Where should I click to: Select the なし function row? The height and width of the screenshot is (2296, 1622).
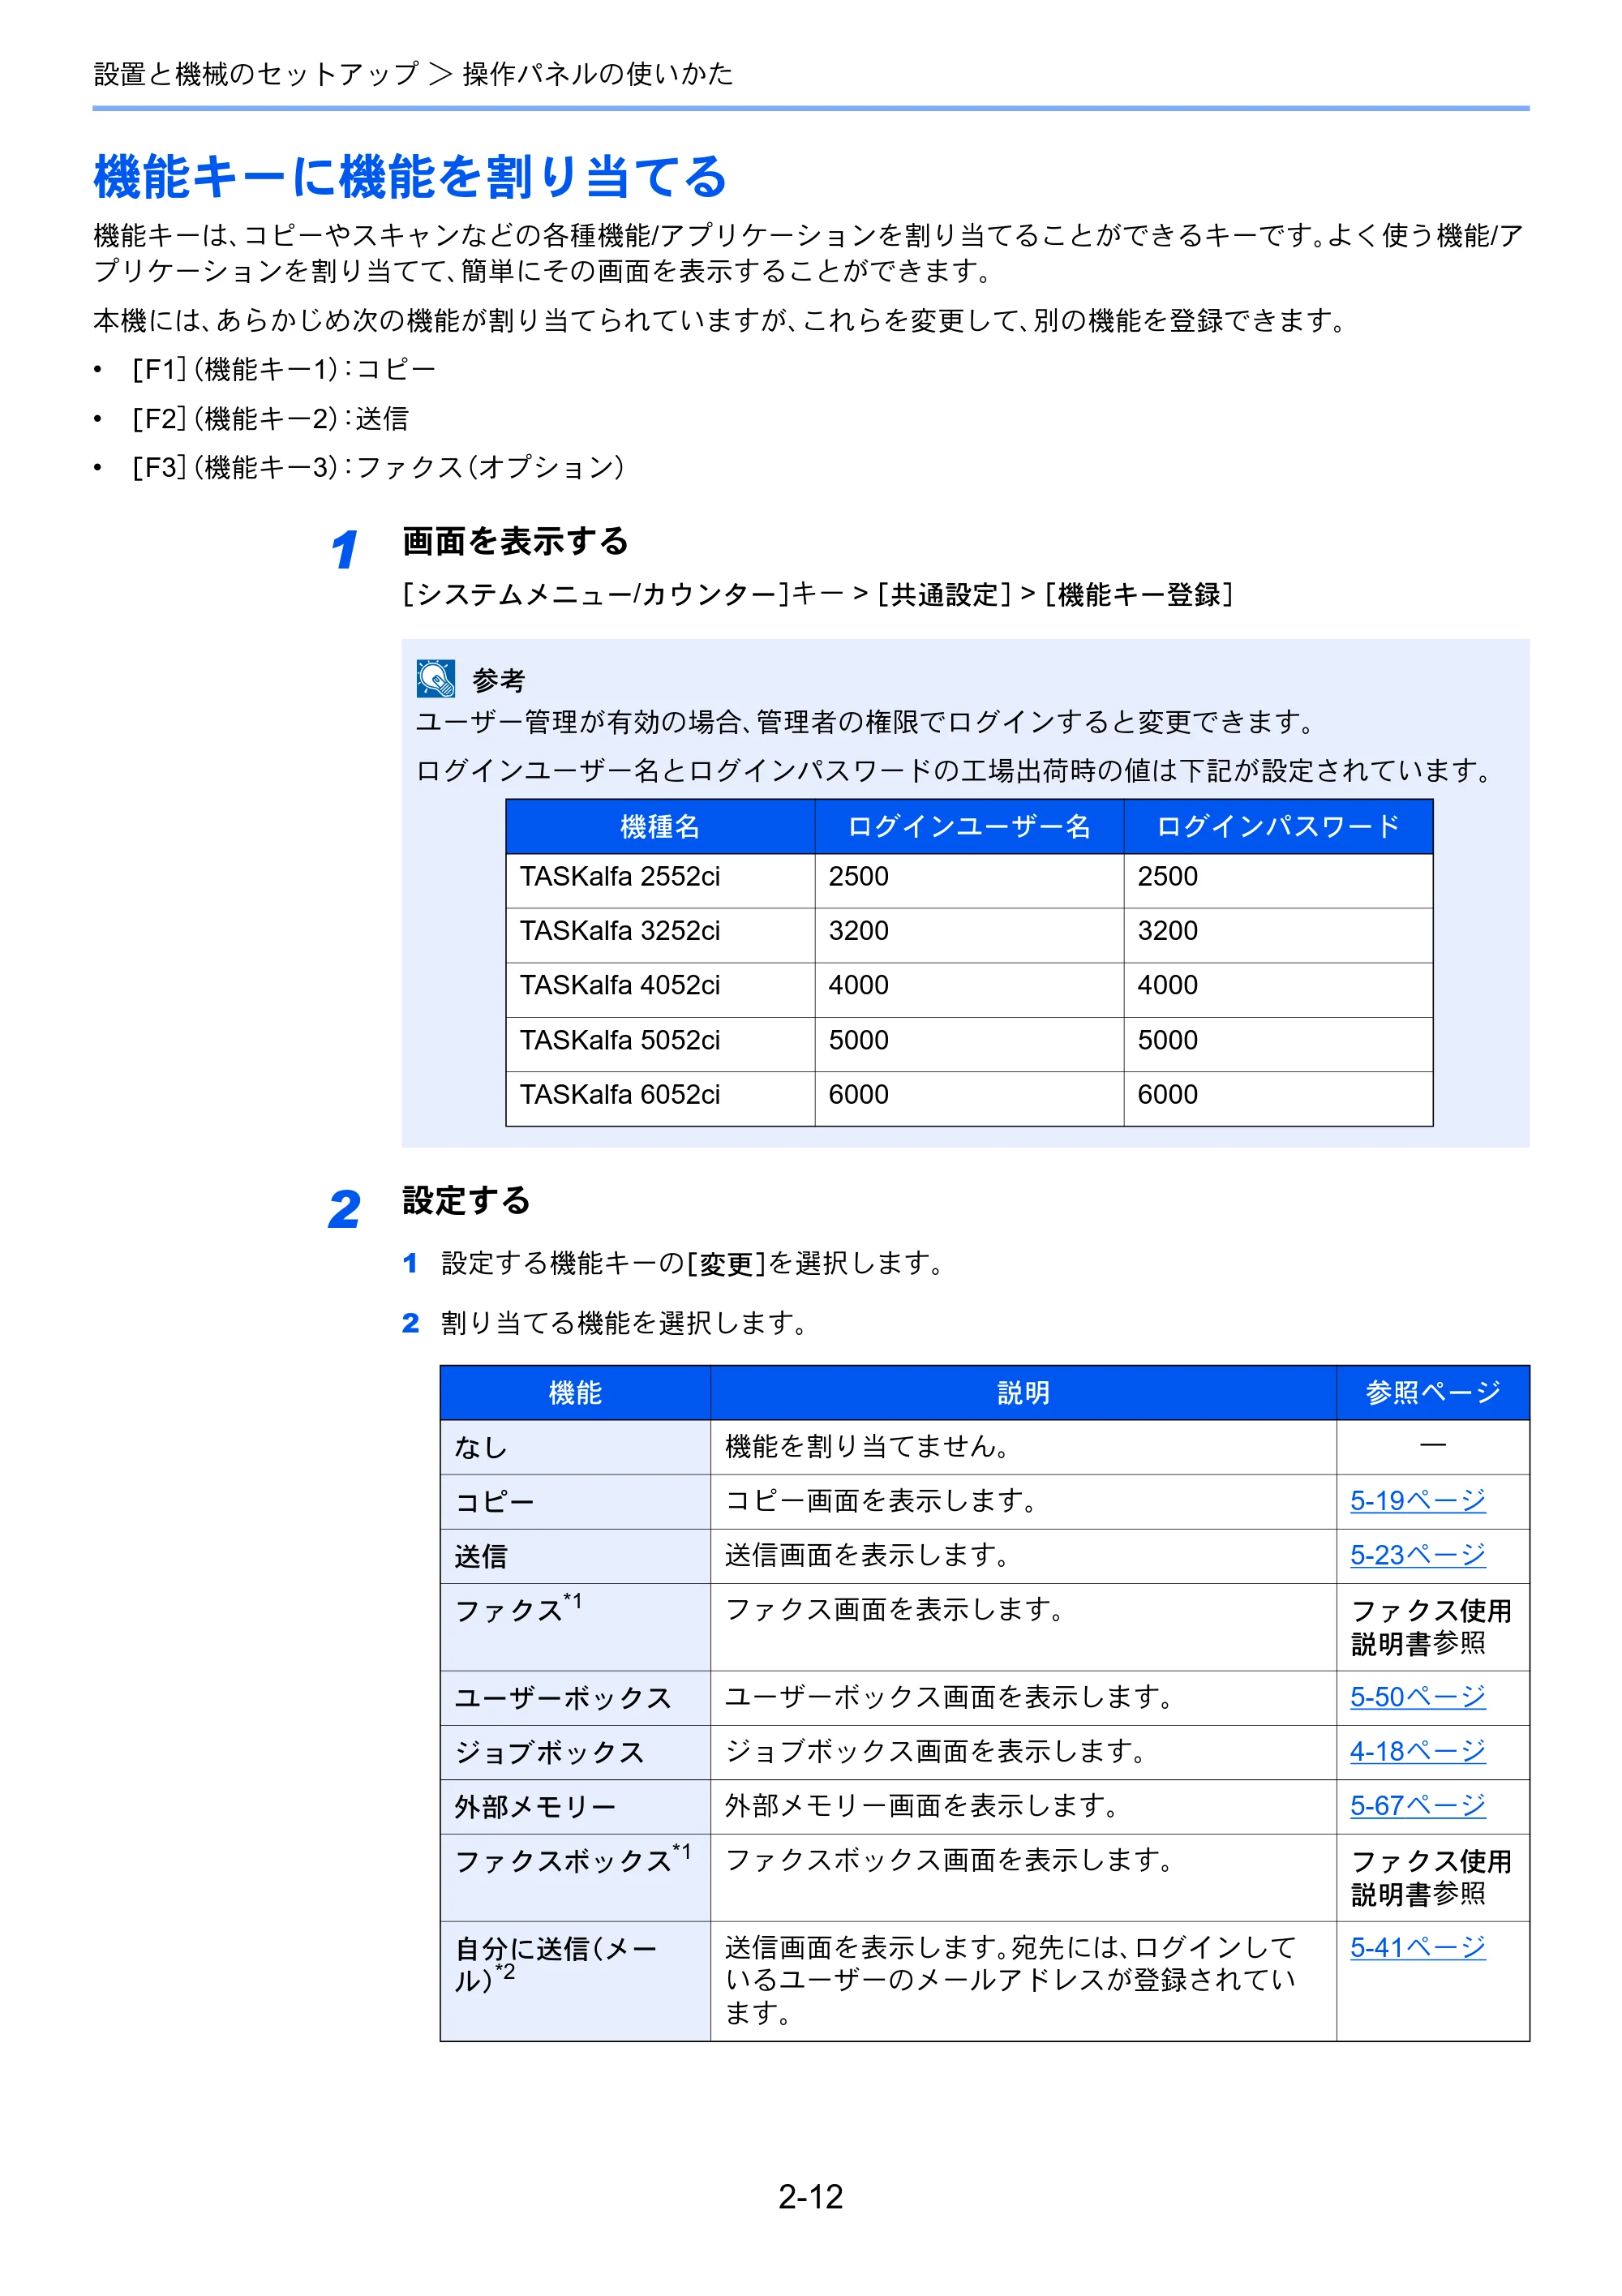984,1447
